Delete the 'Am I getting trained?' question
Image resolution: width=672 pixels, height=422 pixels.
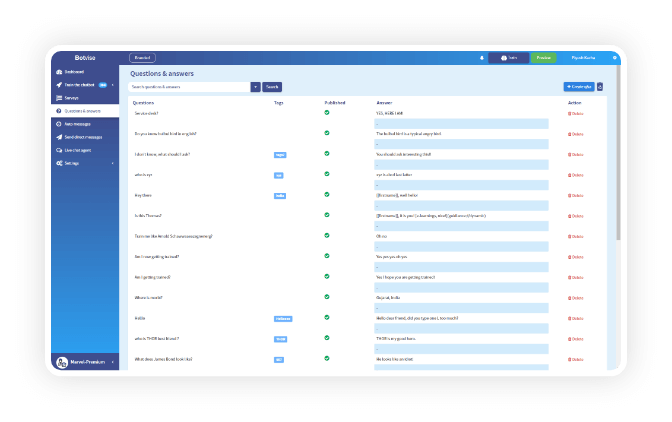pyautogui.click(x=576, y=278)
